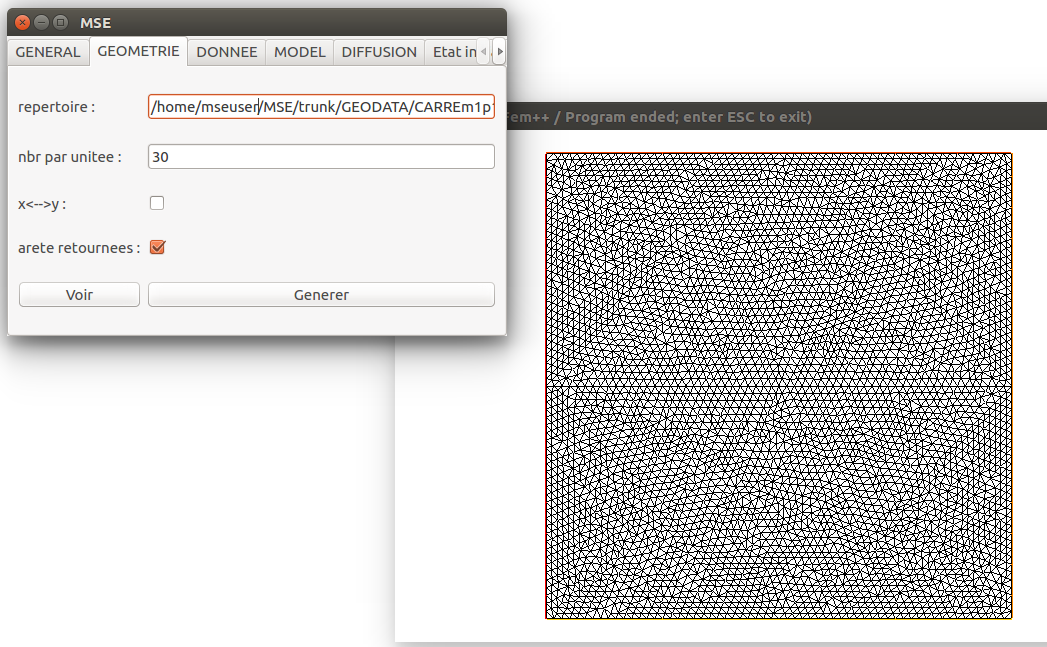Open the GENERAL tab
Screen dimensions: 1047x647
coord(48,51)
